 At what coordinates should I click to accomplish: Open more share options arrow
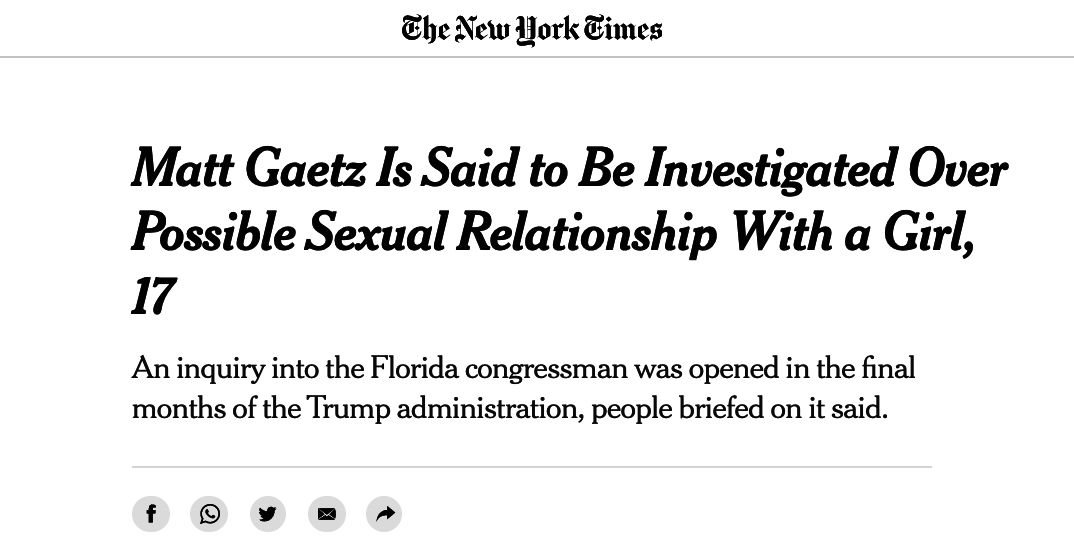click(x=385, y=514)
